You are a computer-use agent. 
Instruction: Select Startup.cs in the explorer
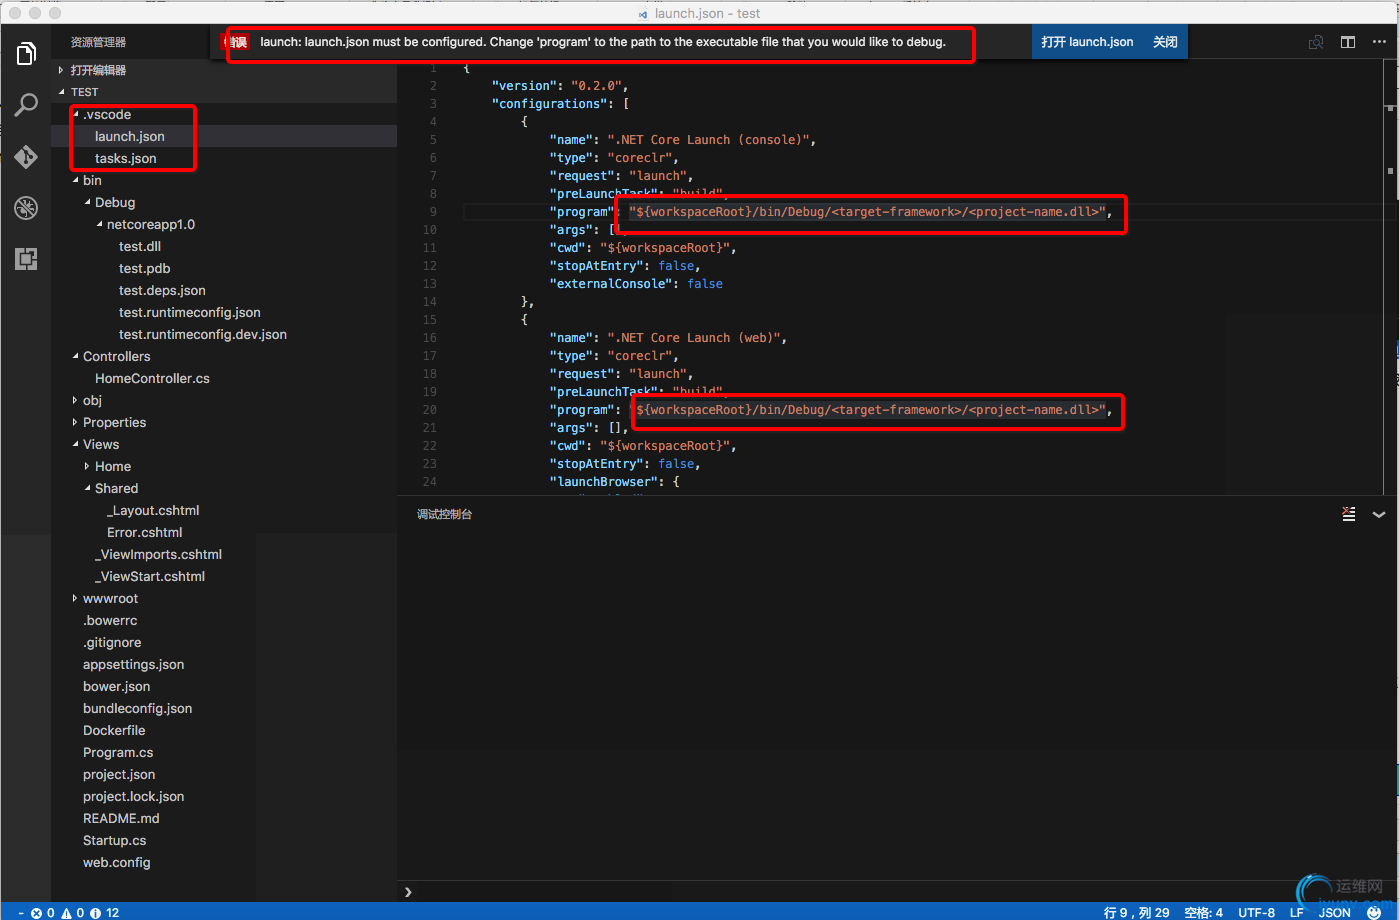[114, 841]
